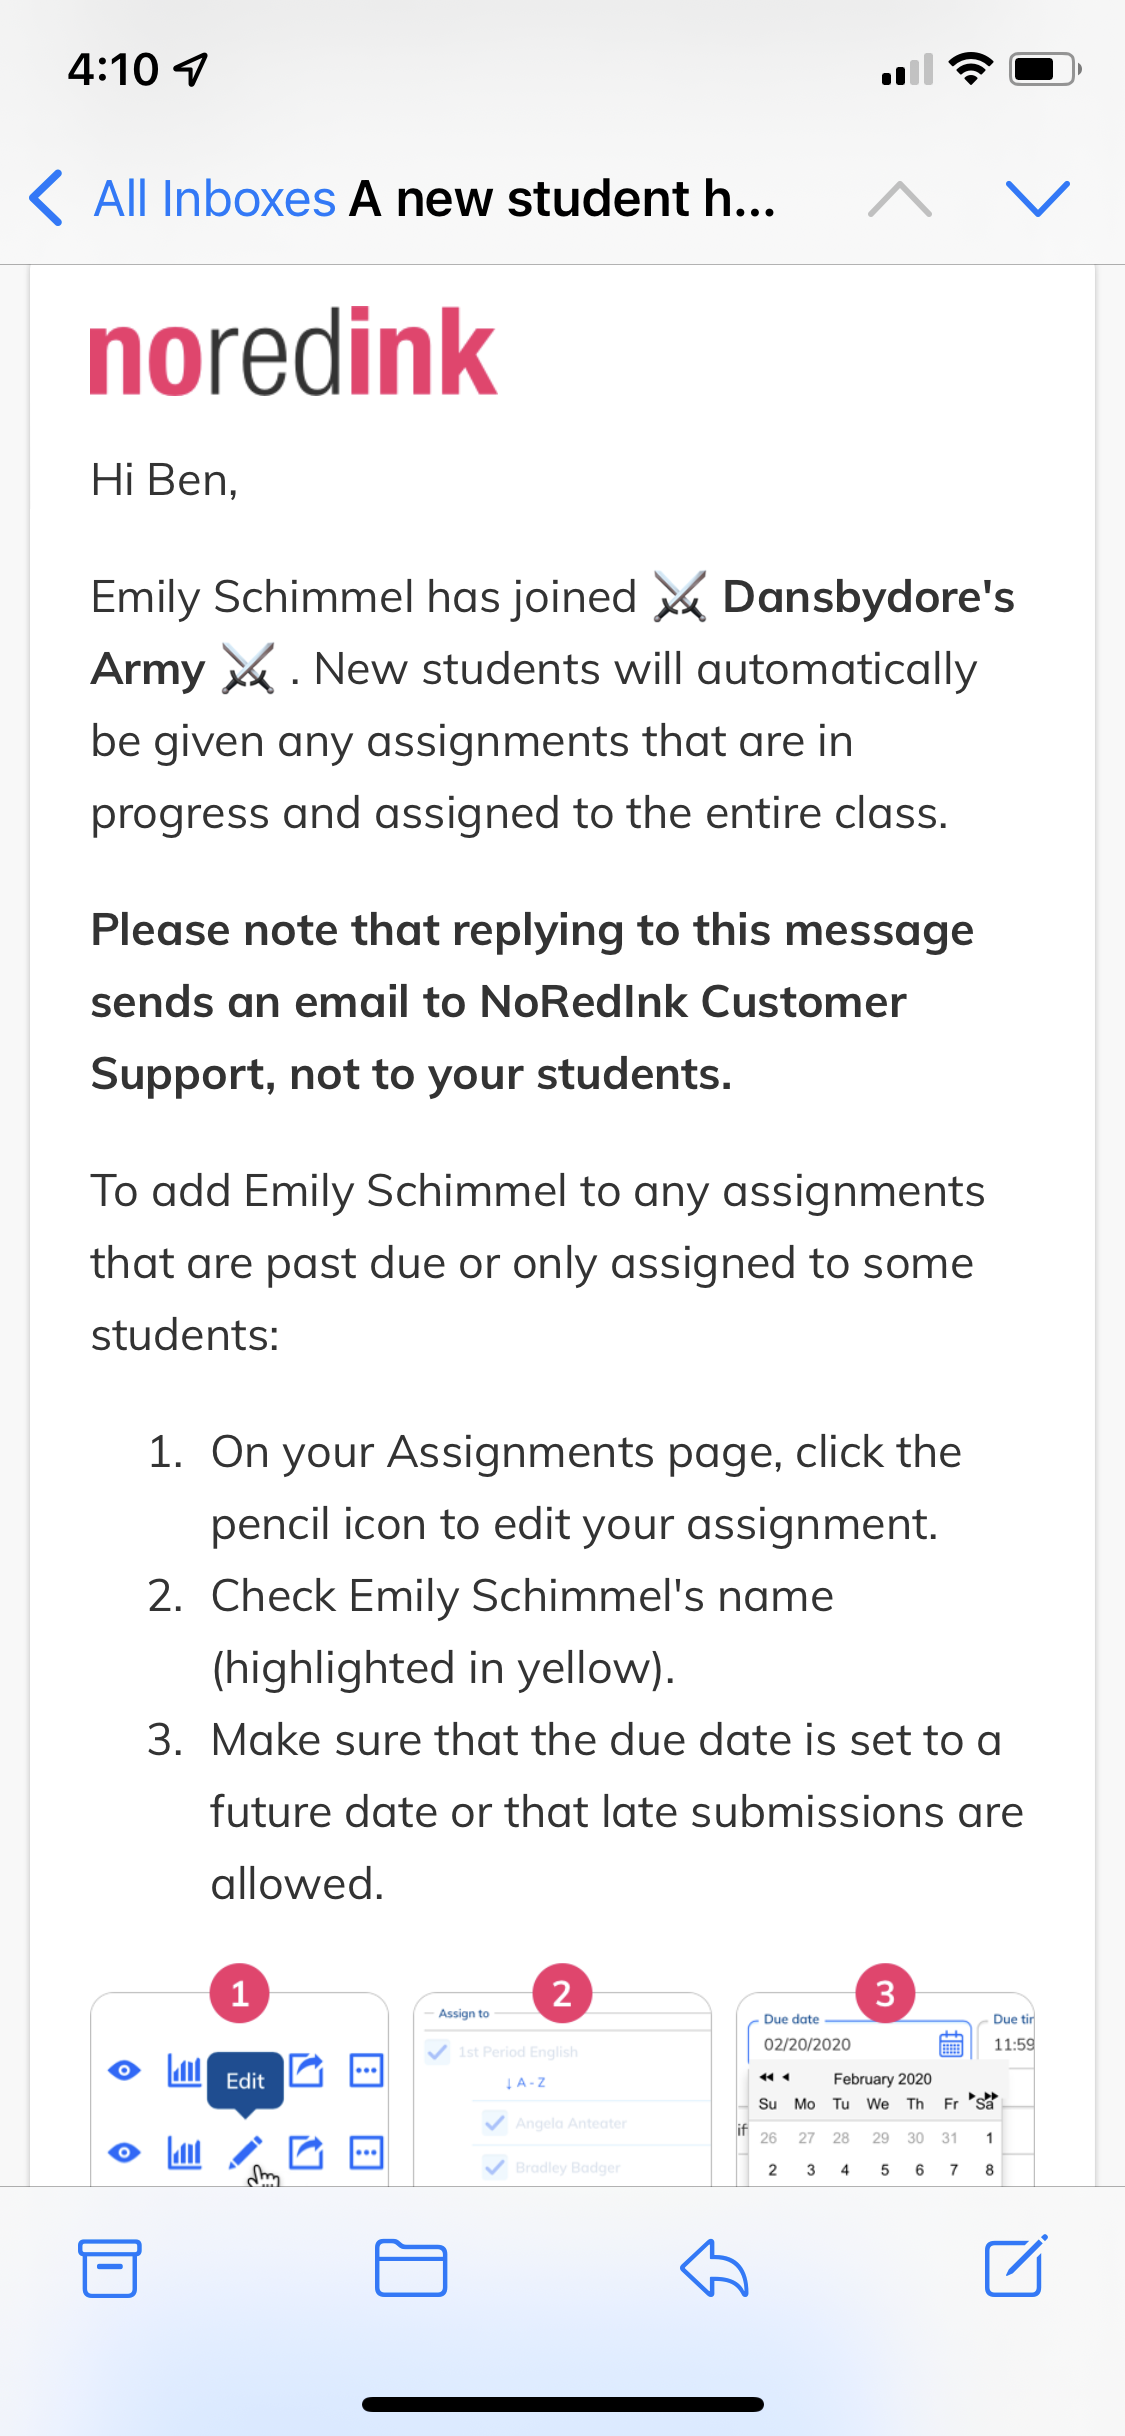Click the Due date field showing 02/20/2020
The image size is (1125, 2436).
click(840, 2044)
